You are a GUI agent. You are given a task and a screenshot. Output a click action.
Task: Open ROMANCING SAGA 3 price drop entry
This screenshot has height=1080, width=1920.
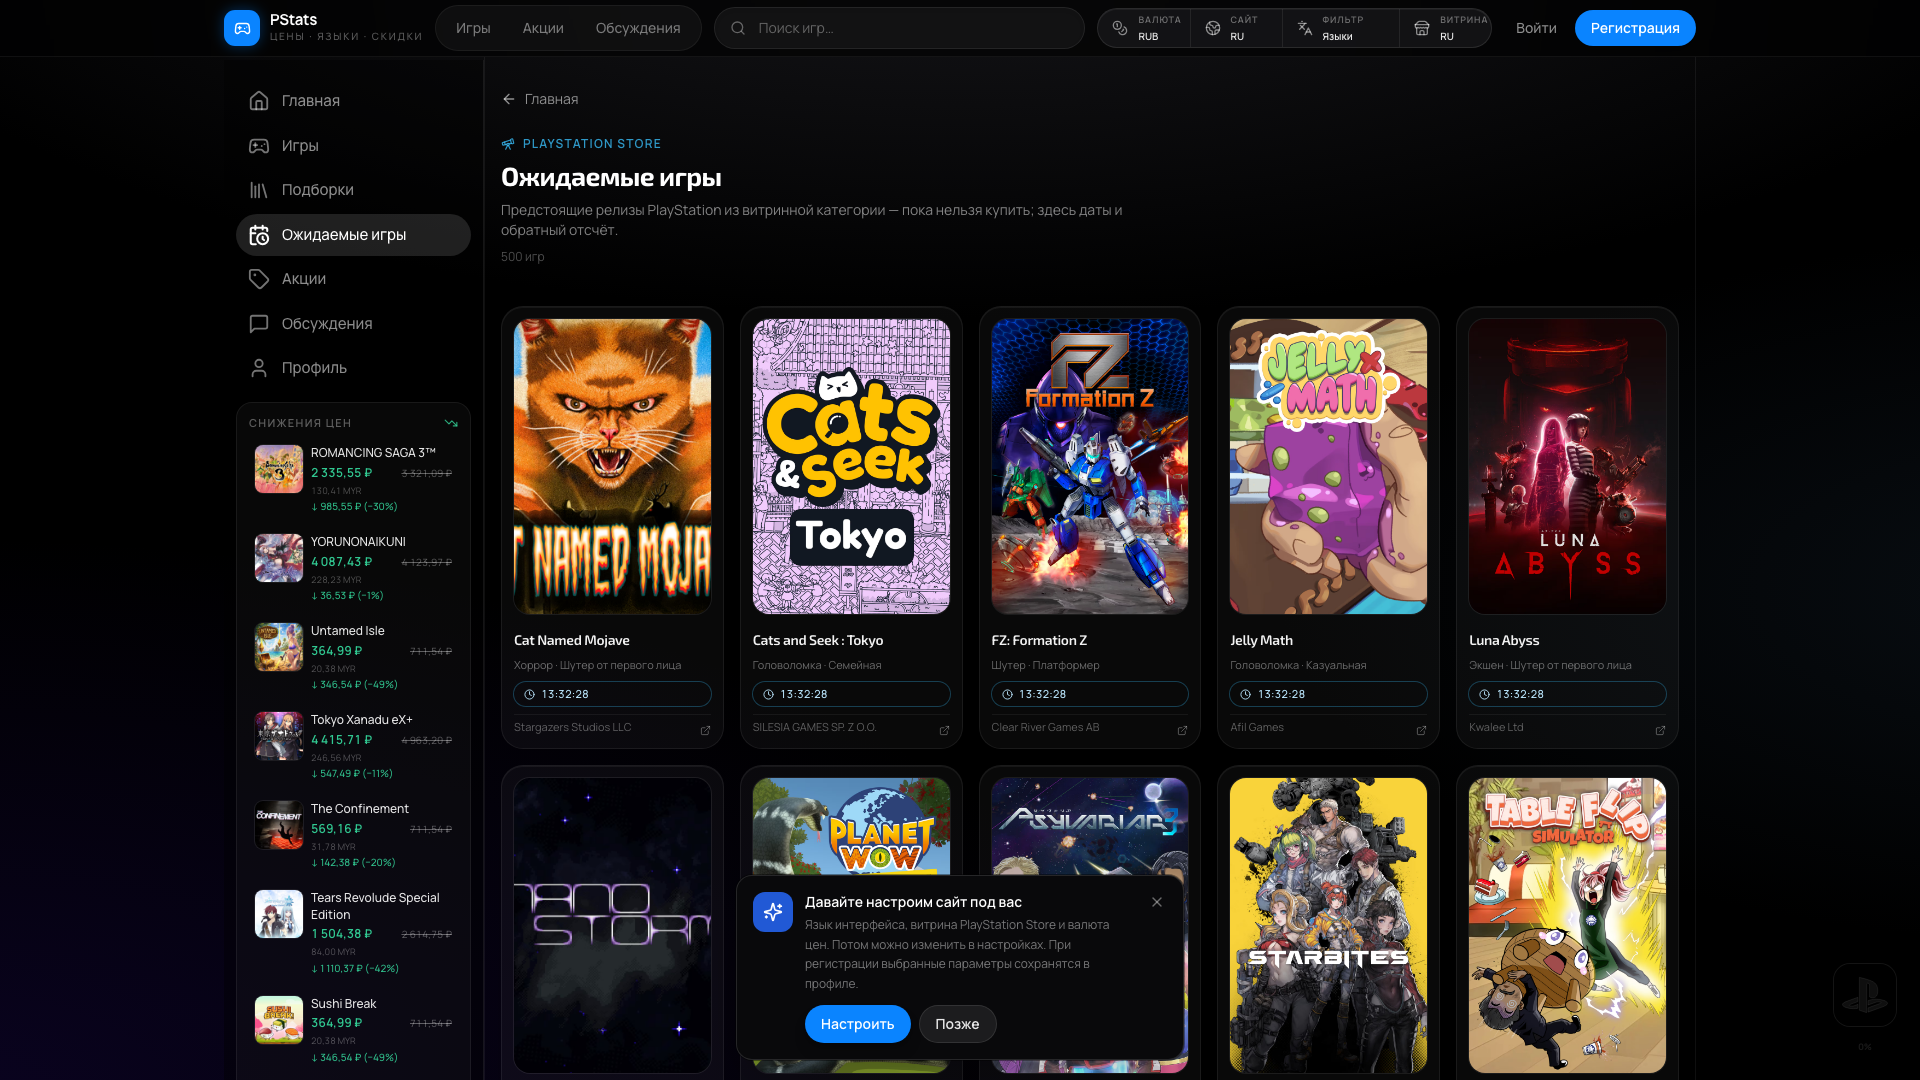click(x=353, y=479)
